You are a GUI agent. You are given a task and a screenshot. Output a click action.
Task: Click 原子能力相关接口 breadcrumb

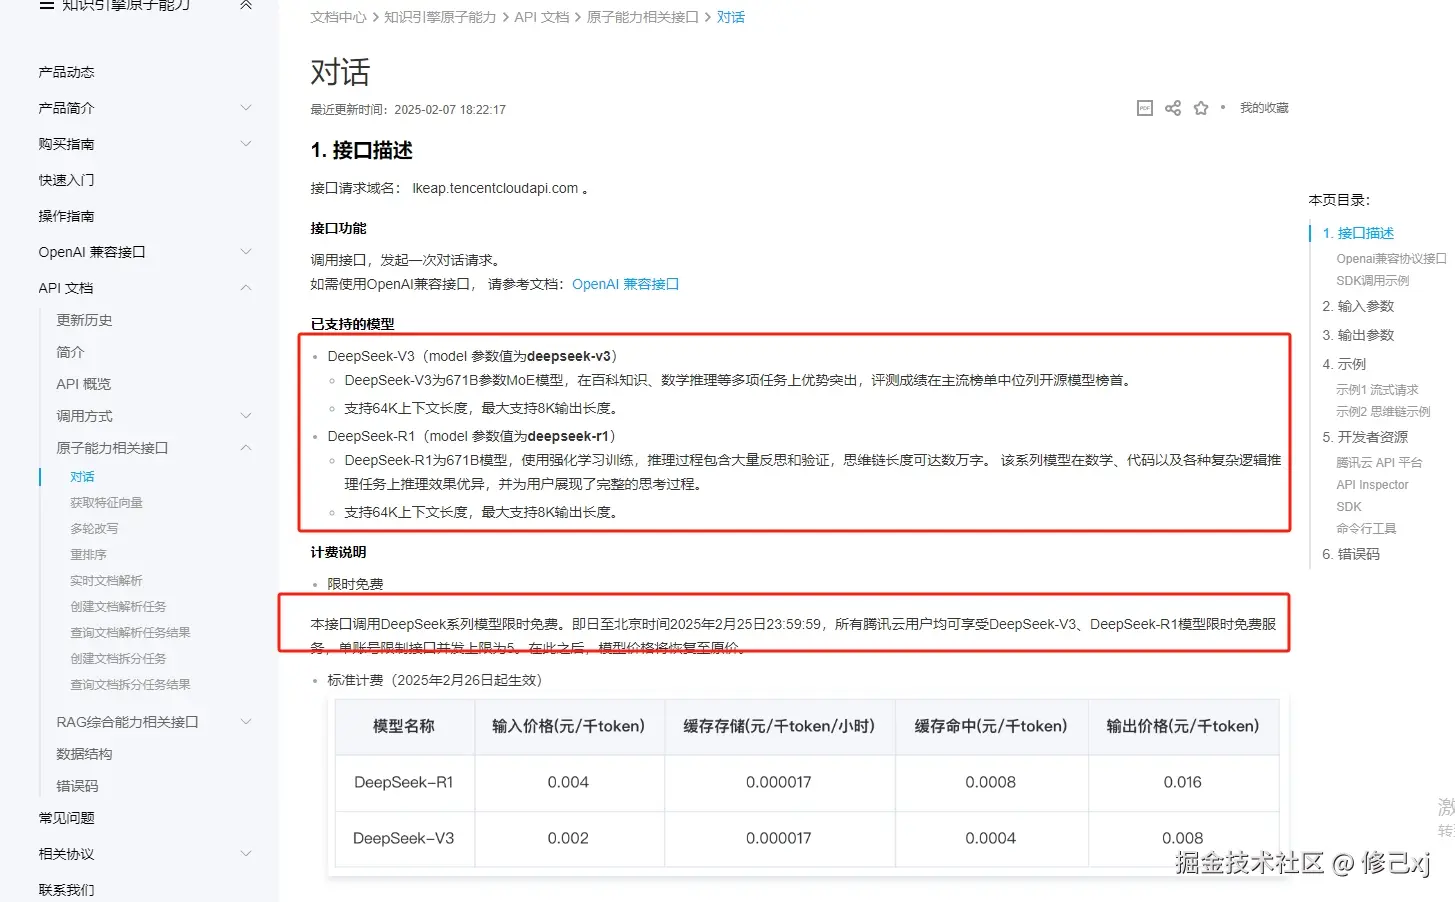(x=642, y=17)
